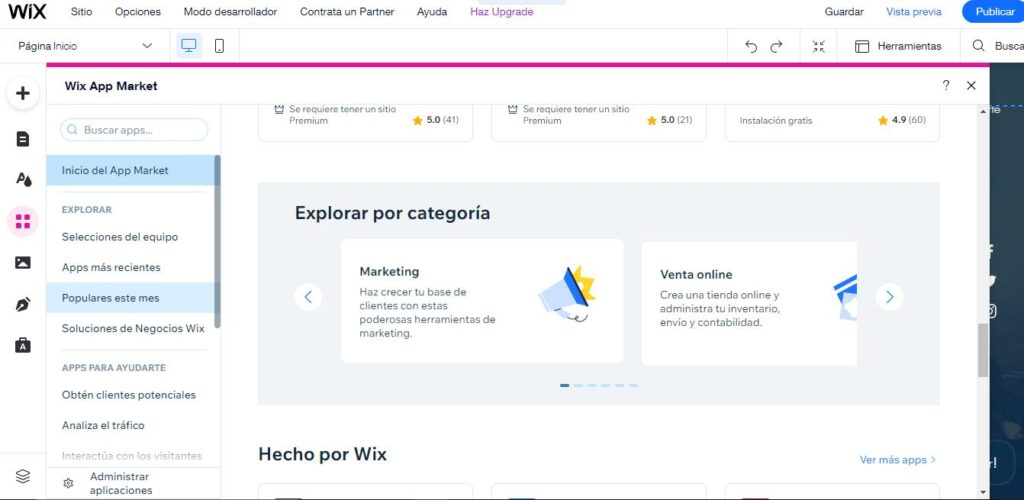Click the Undo arrow in toolbar
Image resolution: width=1024 pixels, height=500 pixels.
click(x=751, y=46)
